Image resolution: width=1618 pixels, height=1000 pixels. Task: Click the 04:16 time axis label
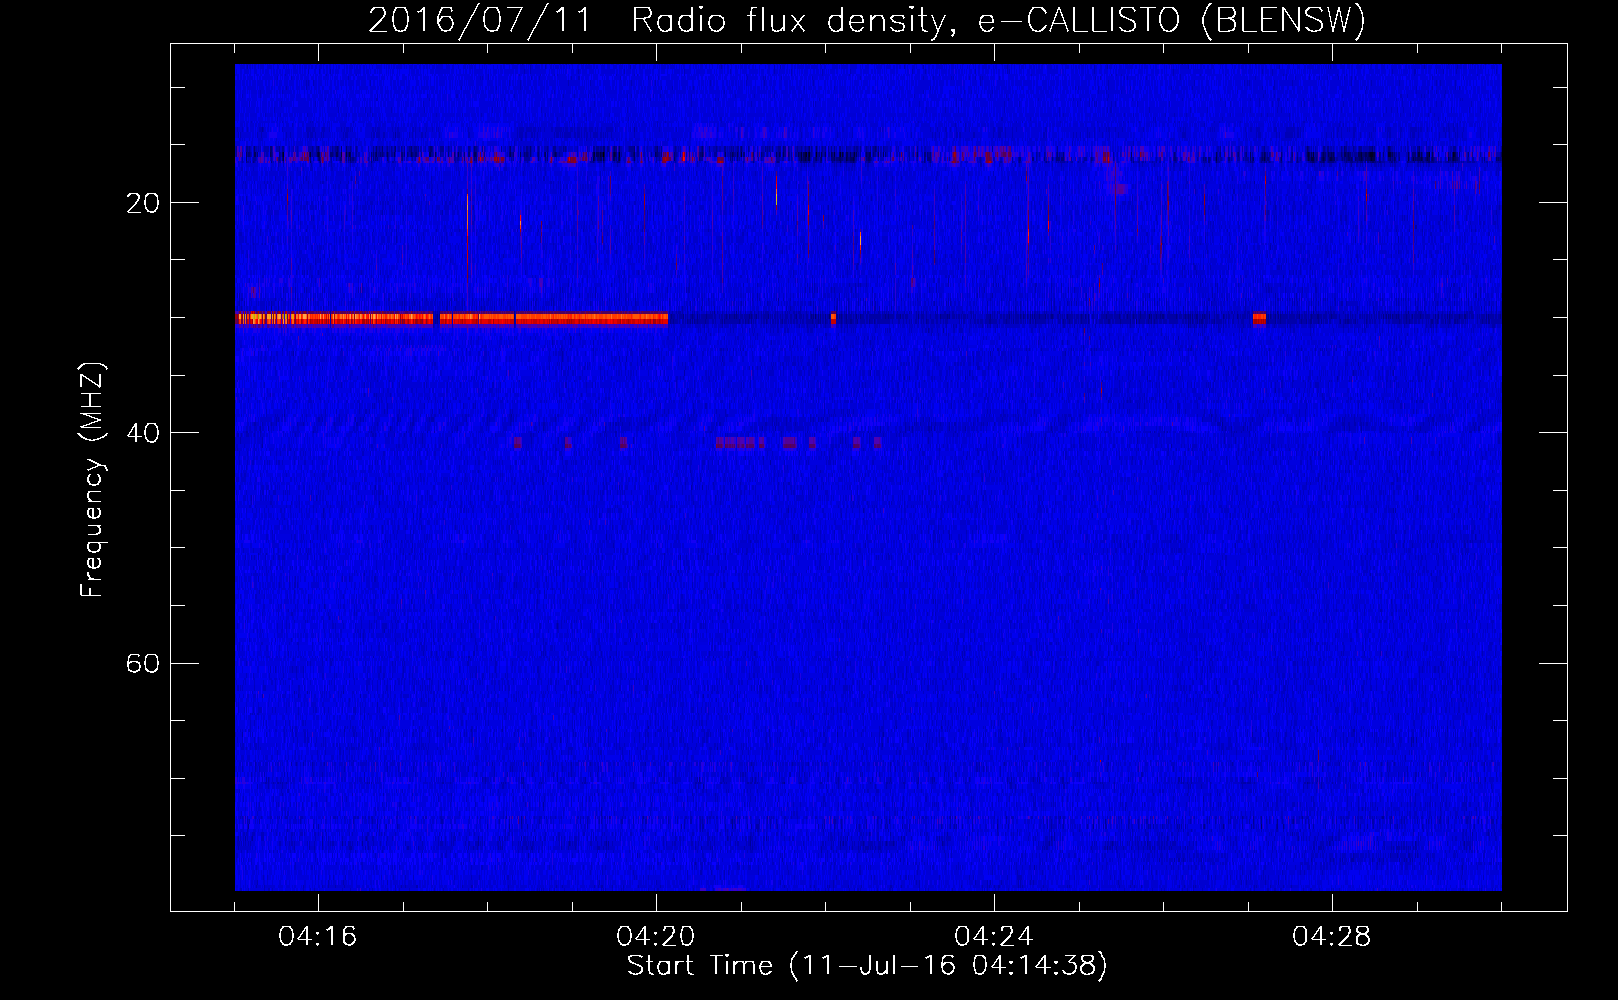point(318,937)
